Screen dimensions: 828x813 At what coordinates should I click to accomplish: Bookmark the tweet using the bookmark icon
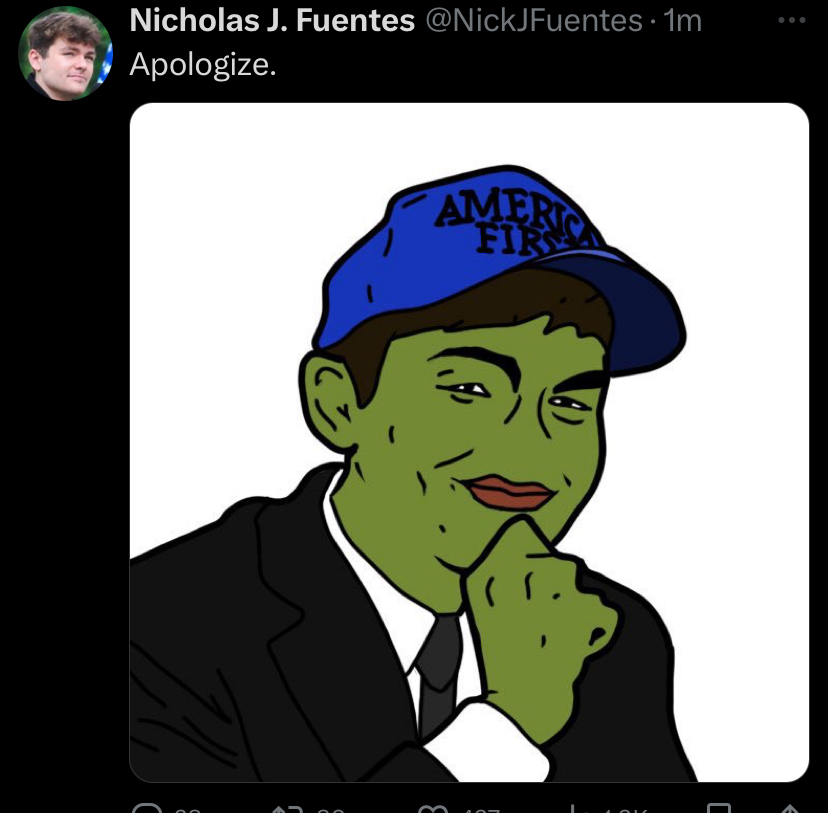719,808
